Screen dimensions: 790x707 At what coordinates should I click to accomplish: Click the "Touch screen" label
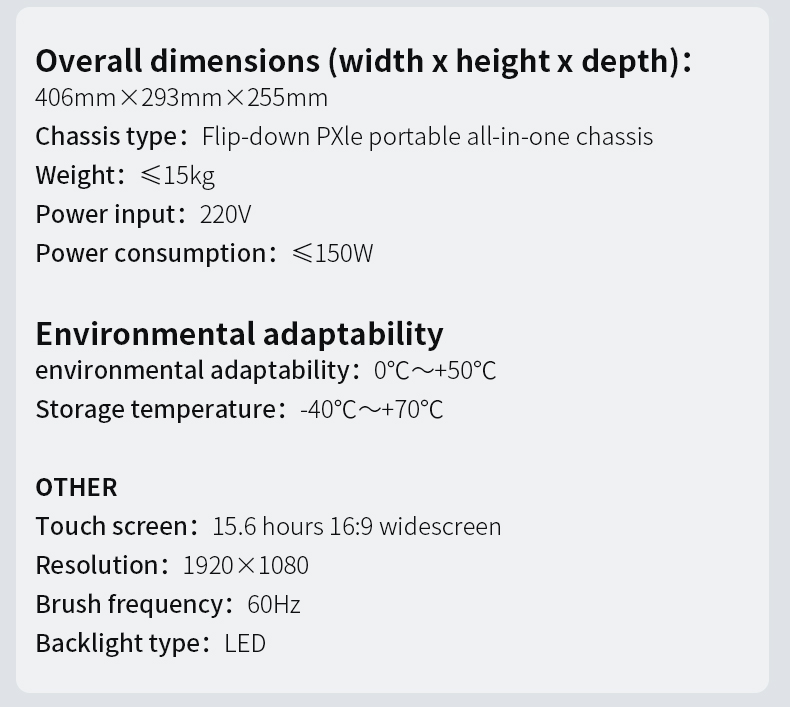tap(112, 526)
